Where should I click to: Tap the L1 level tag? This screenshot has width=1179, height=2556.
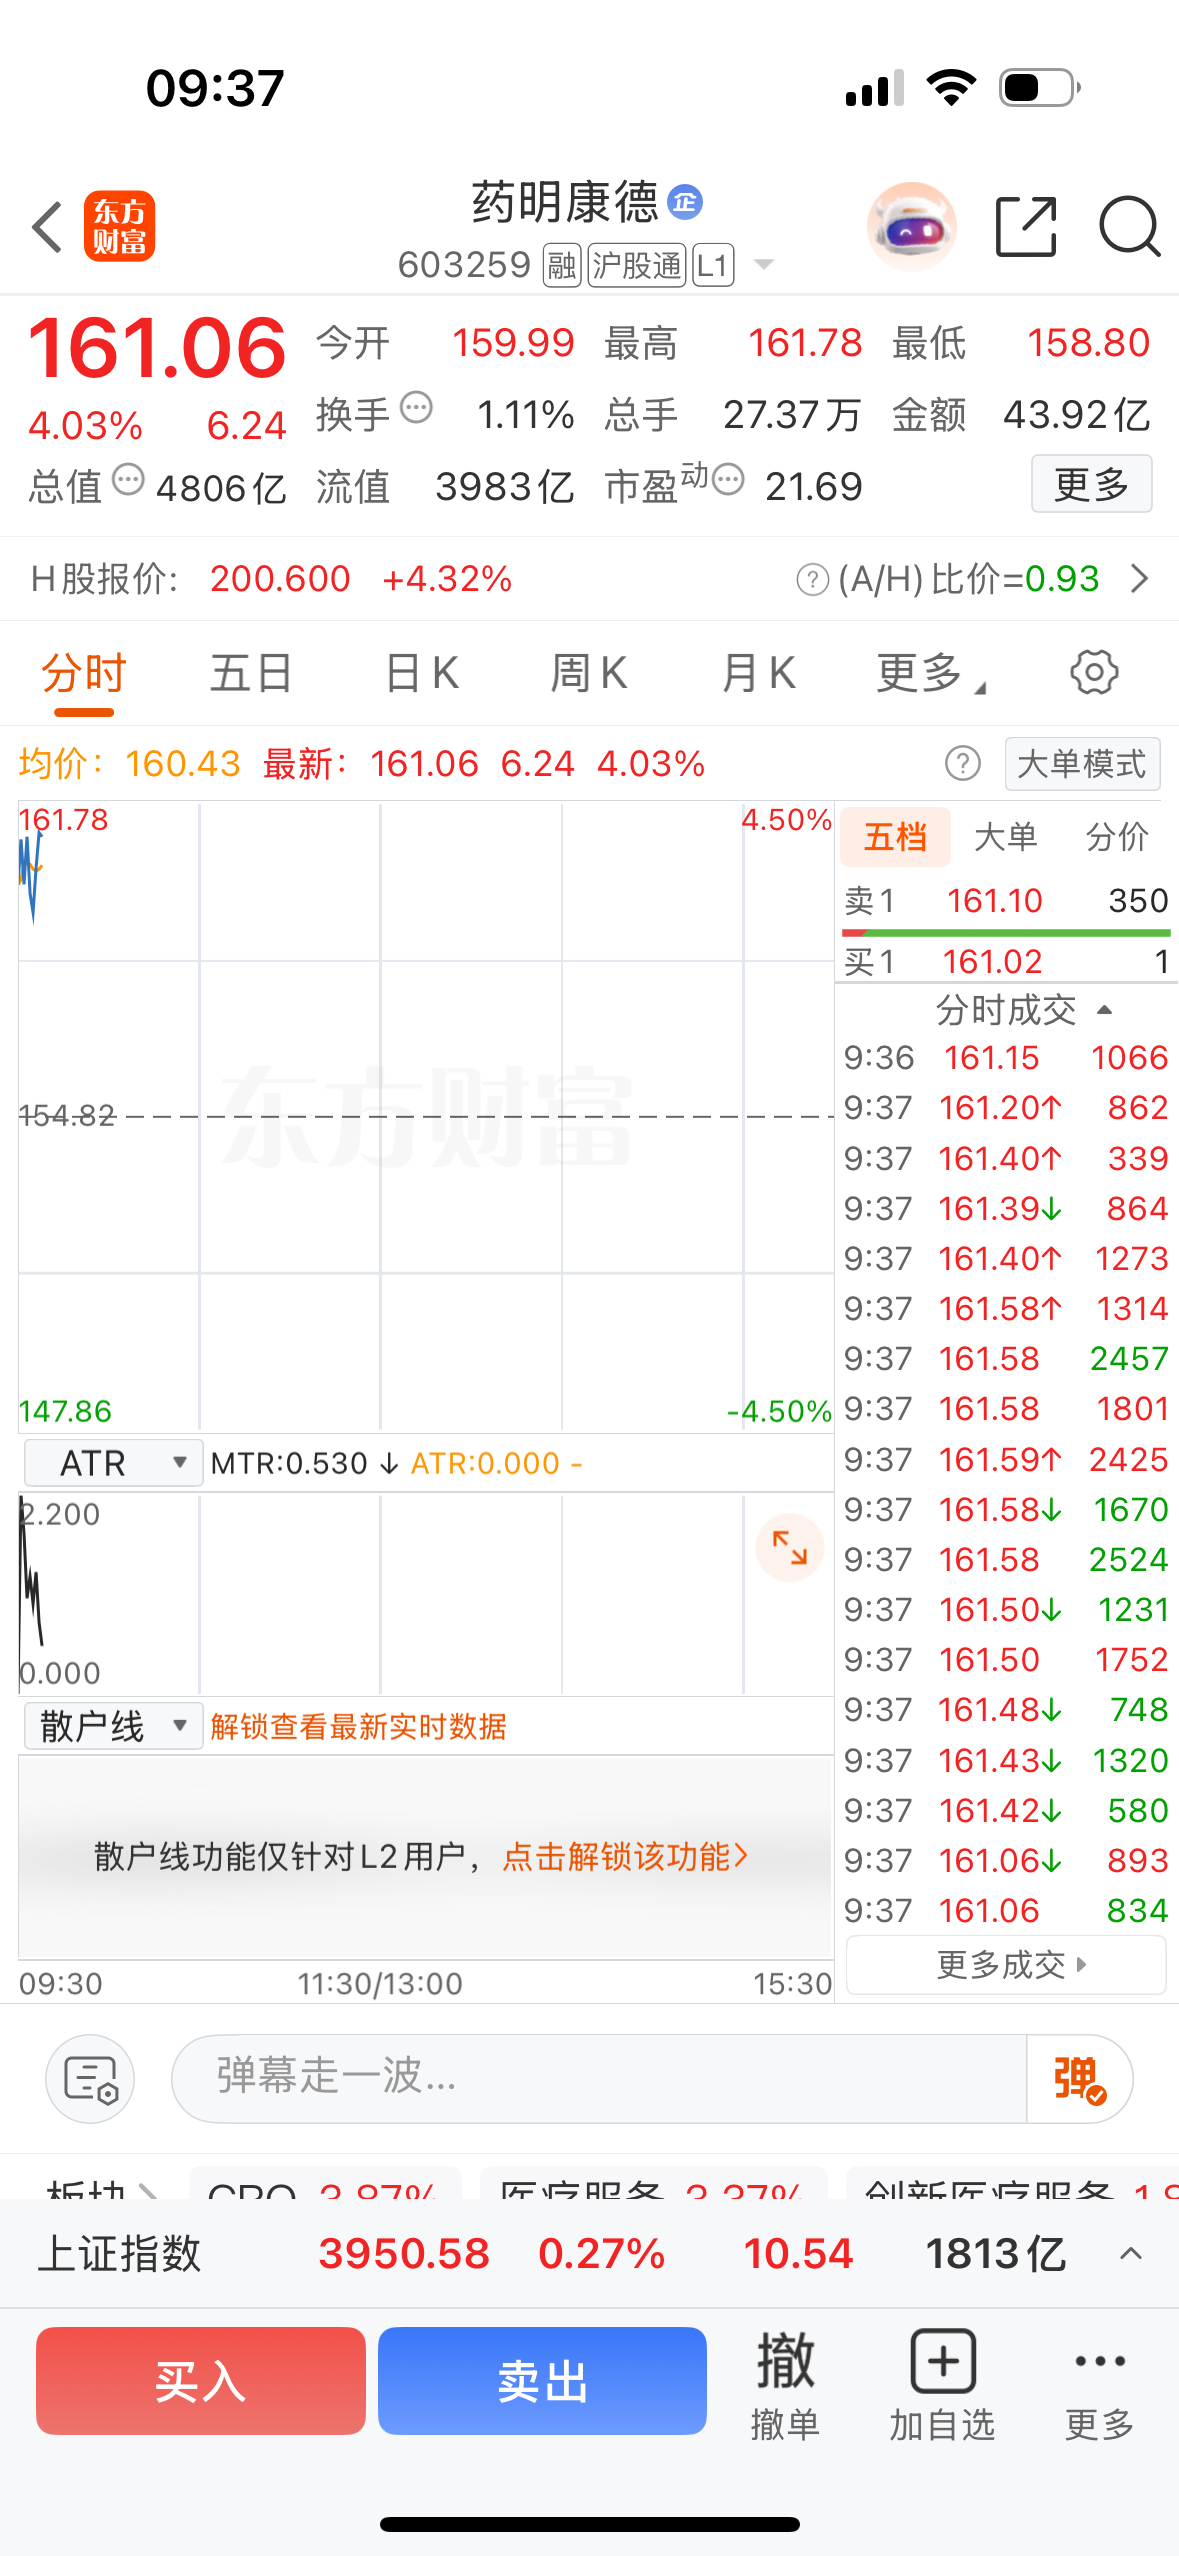pos(713,265)
